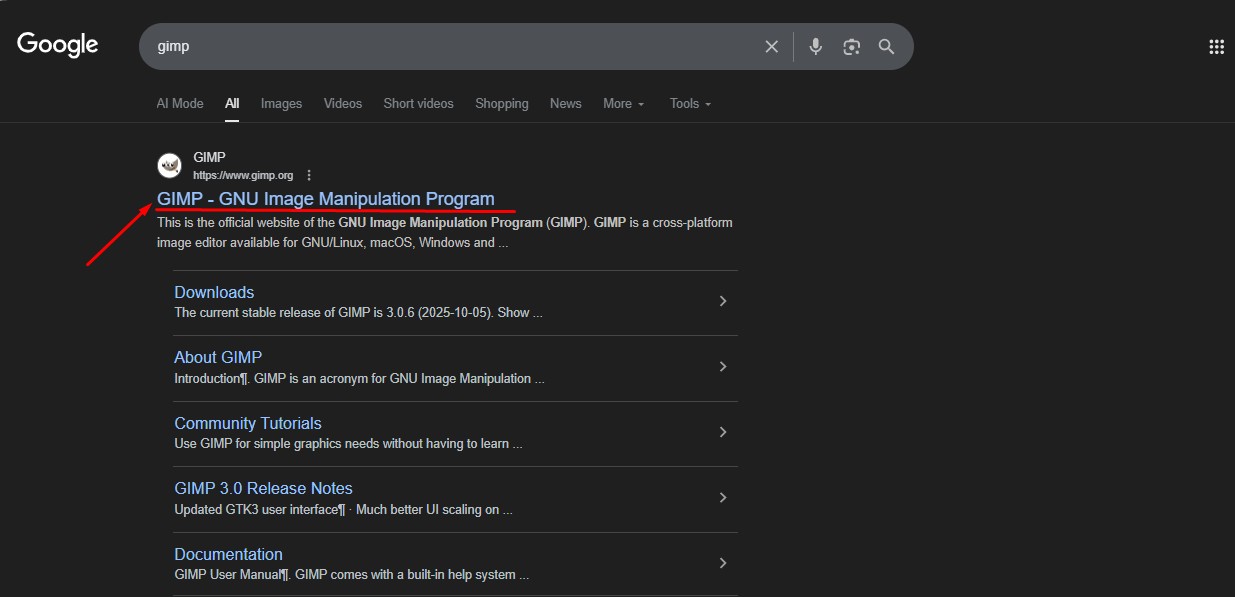This screenshot has width=1235, height=597.
Task: Click text 'Updated GTK3 user interface'
Action: (x=256, y=509)
